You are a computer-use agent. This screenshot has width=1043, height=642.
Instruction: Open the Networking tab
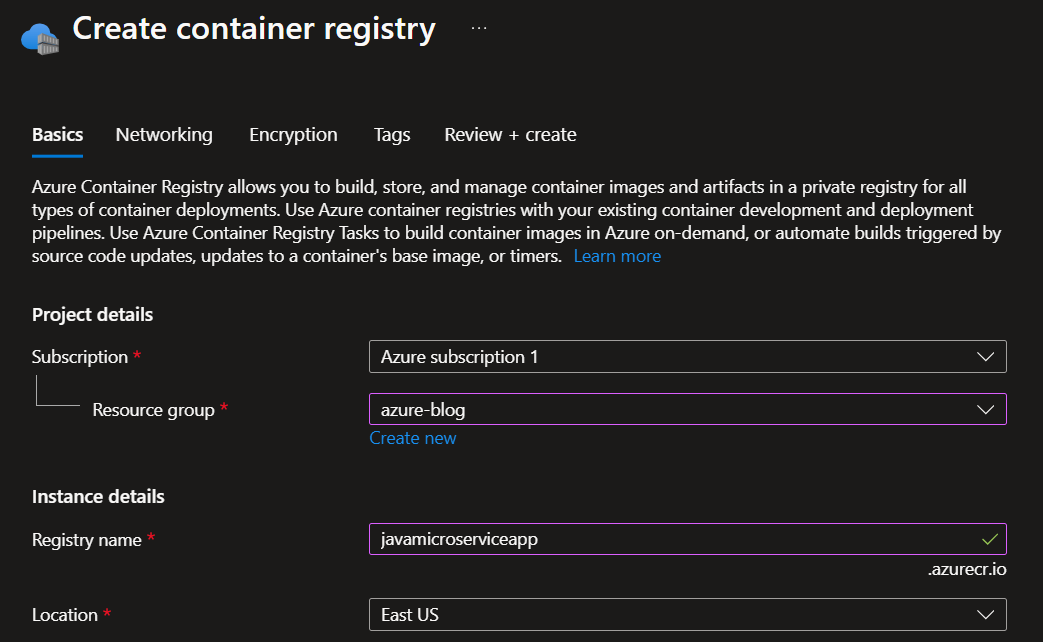pyautogui.click(x=164, y=134)
